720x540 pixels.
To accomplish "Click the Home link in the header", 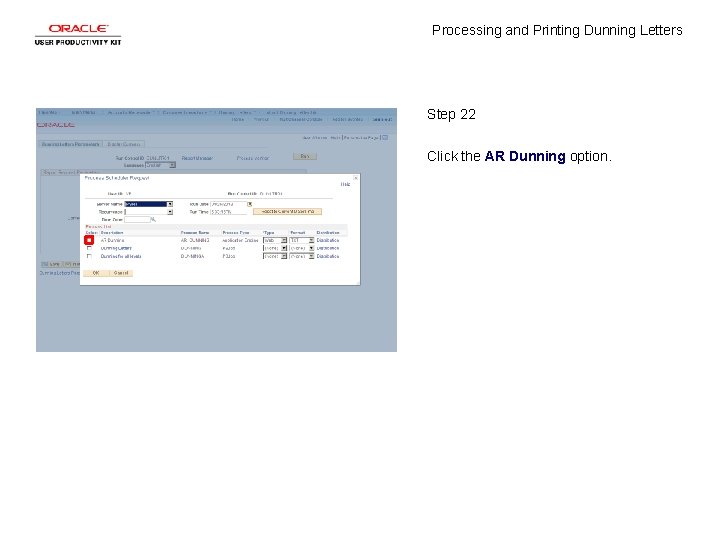I will pyautogui.click(x=238, y=119).
